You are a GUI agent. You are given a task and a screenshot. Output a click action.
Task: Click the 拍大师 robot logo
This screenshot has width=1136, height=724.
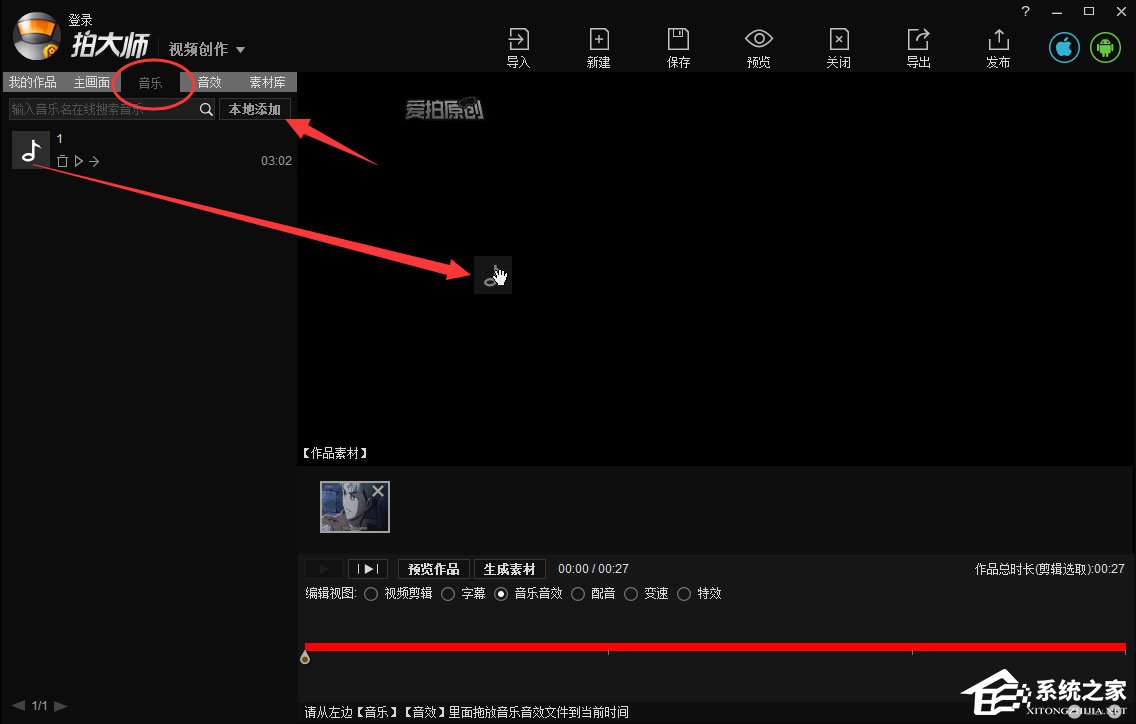[x=36, y=36]
